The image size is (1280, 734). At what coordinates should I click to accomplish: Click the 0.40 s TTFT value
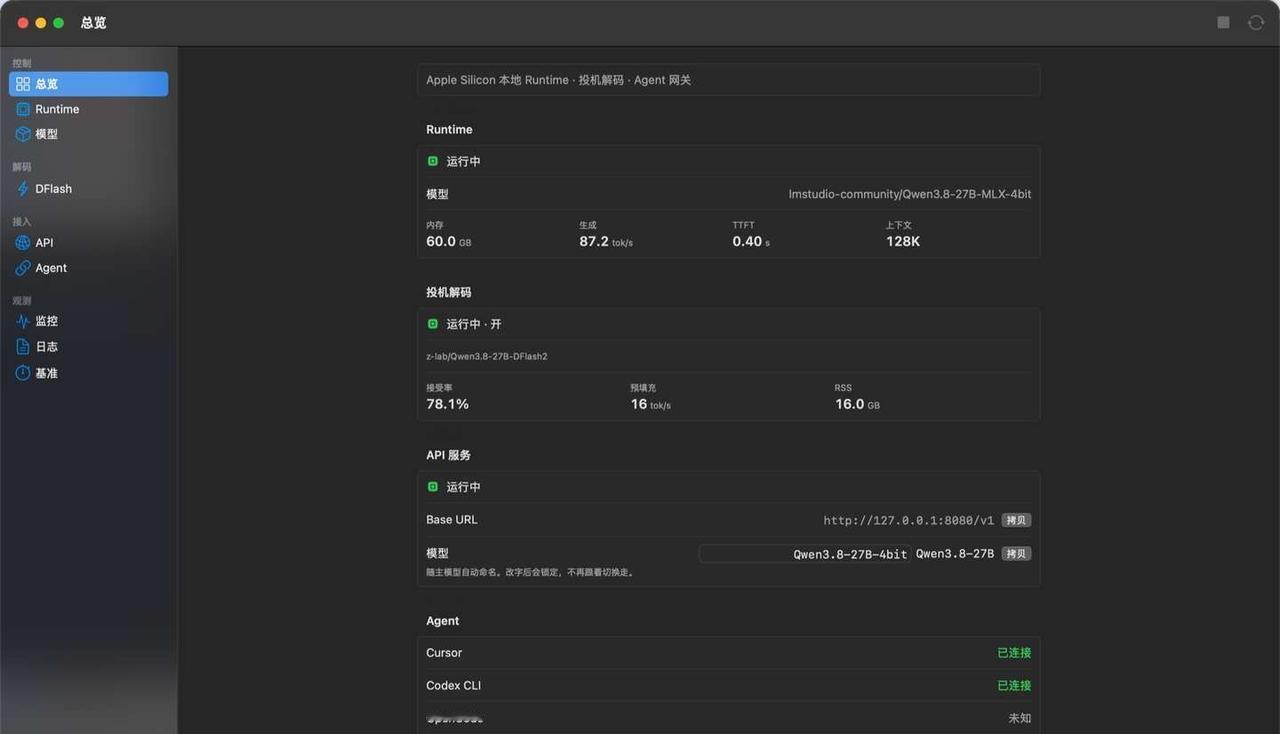coord(751,241)
